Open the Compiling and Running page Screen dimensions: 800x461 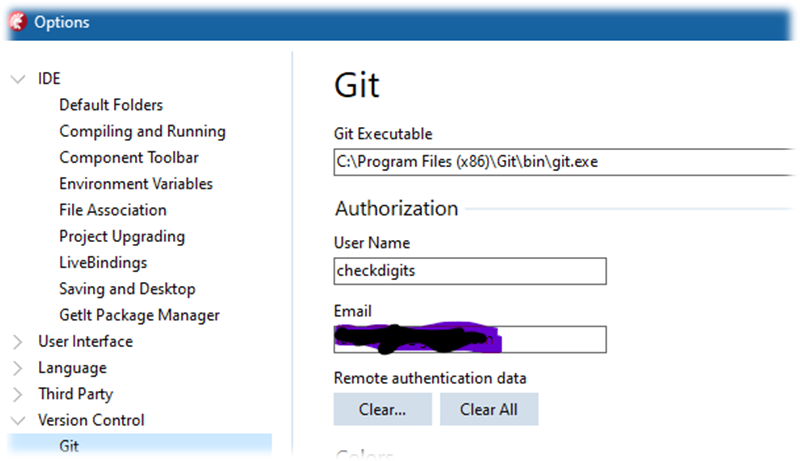(142, 131)
